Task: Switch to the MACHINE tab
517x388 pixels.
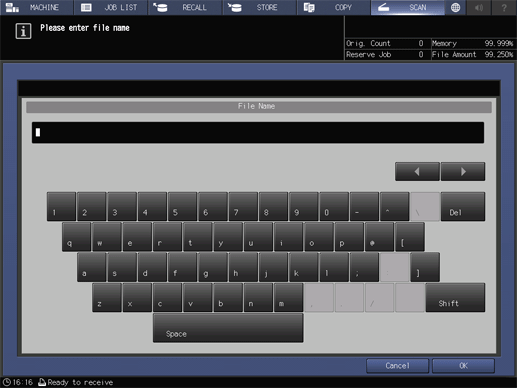Action: (x=36, y=7)
